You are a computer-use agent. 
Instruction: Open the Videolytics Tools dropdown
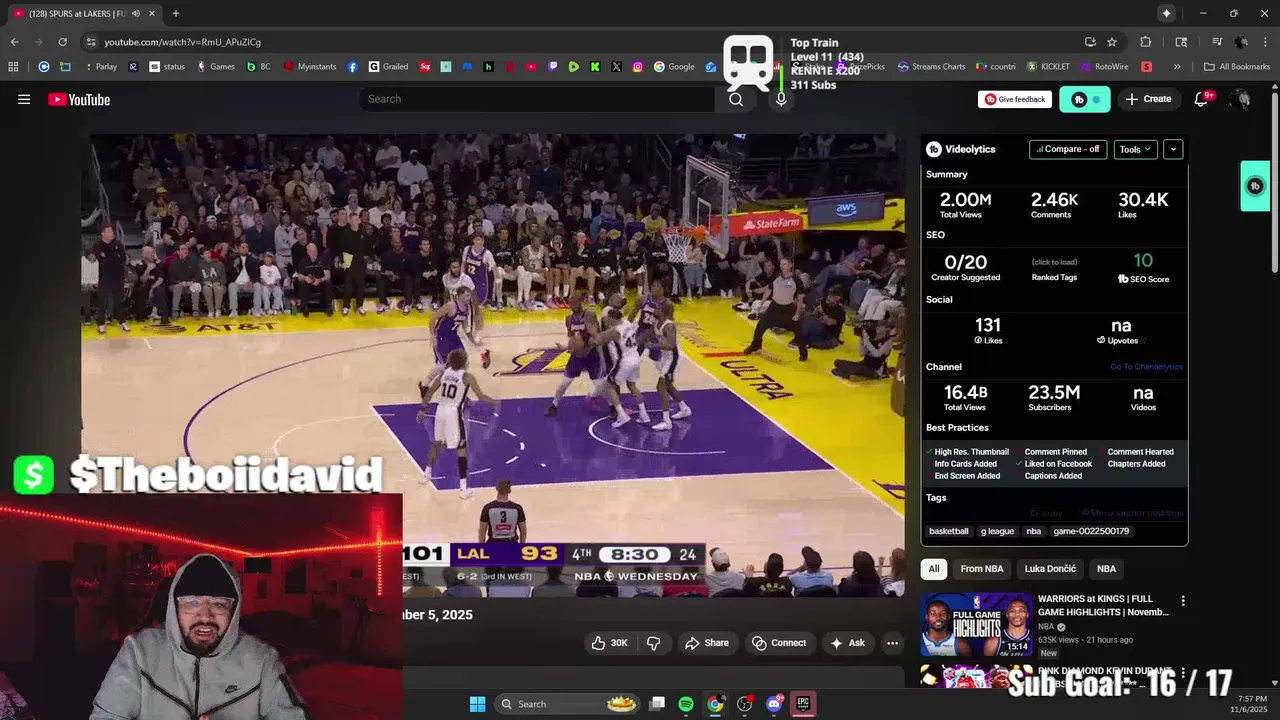coord(1136,149)
